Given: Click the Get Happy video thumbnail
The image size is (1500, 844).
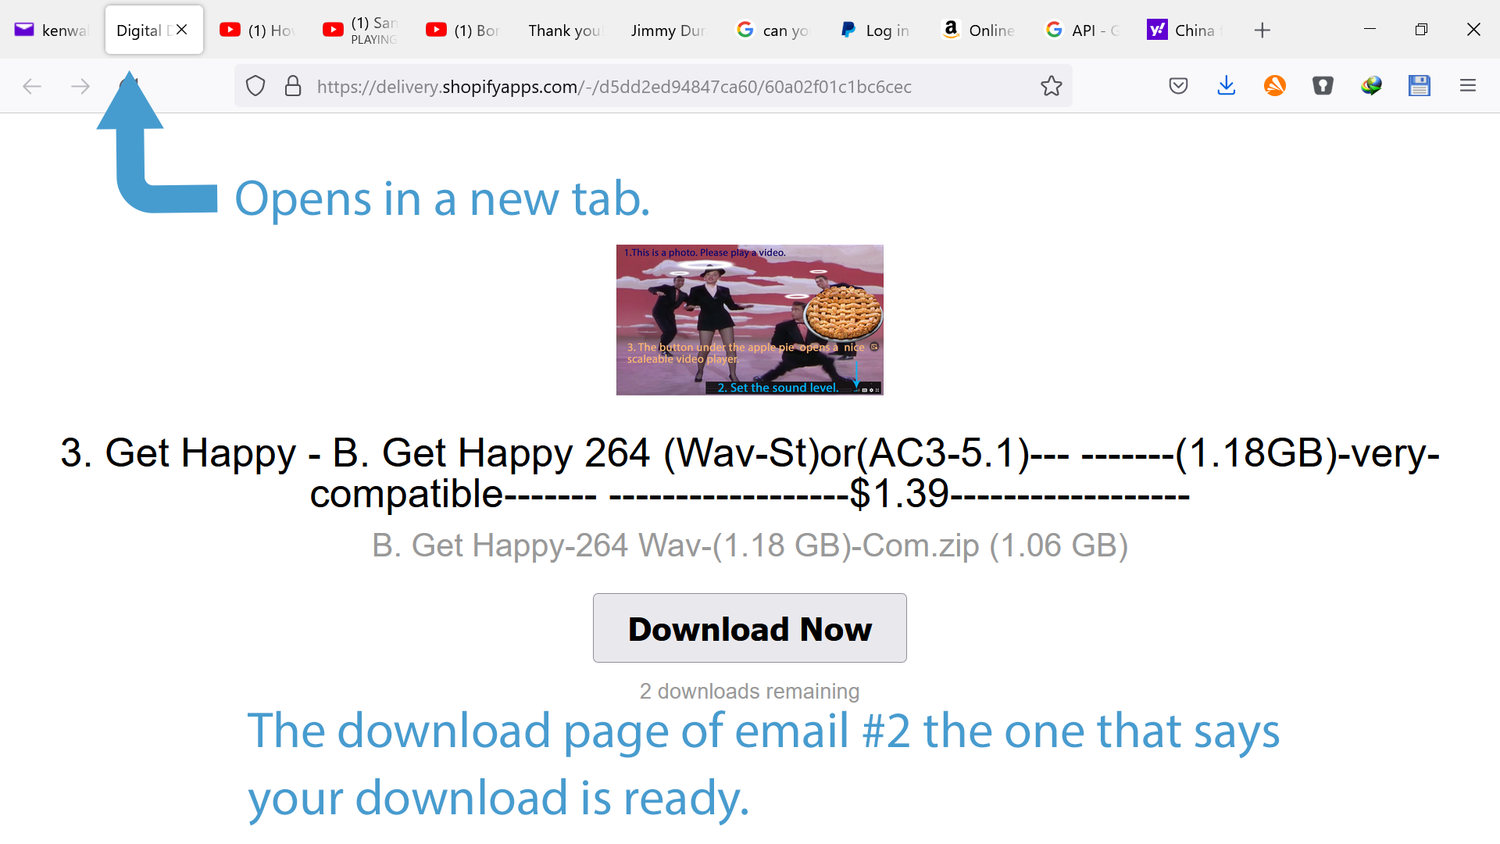Looking at the screenshot, I should [x=749, y=320].
